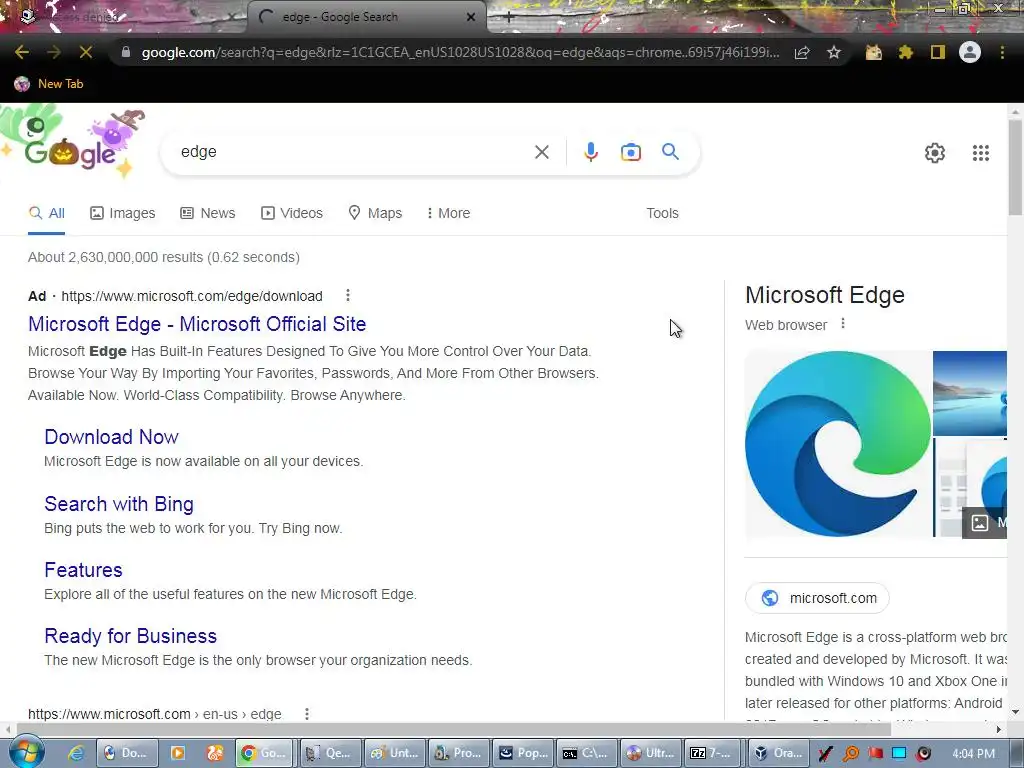Open the media player taskbar icon

pos(177,753)
